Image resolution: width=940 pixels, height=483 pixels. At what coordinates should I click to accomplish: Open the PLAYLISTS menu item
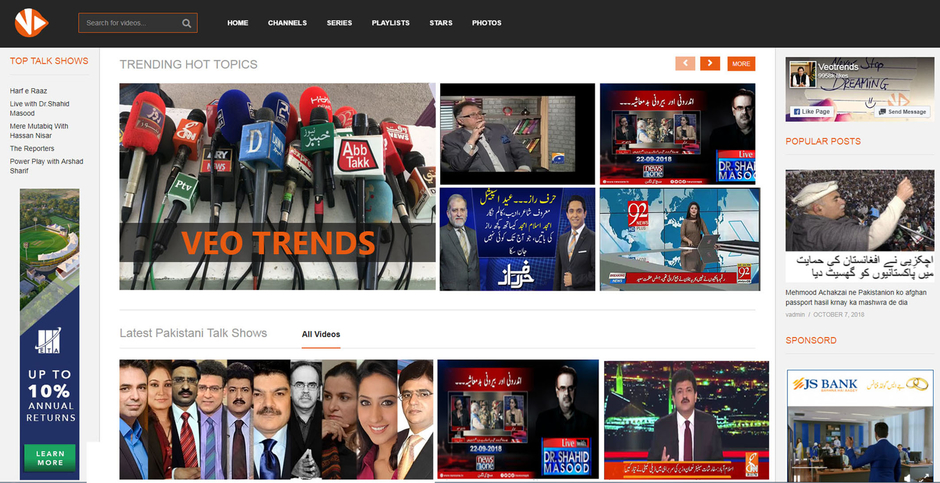(390, 23)
